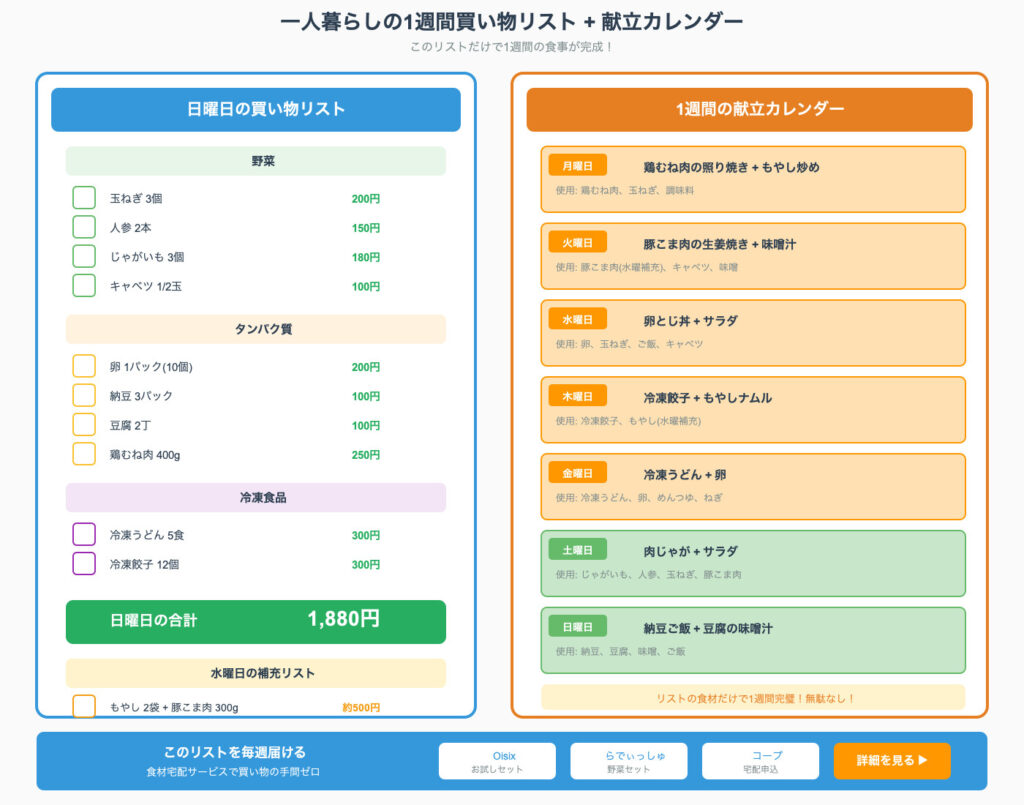This screenshot has height=805, width=1024.
Task: Select the コープ 宅配申込 button
Action: tap(760, 761)
